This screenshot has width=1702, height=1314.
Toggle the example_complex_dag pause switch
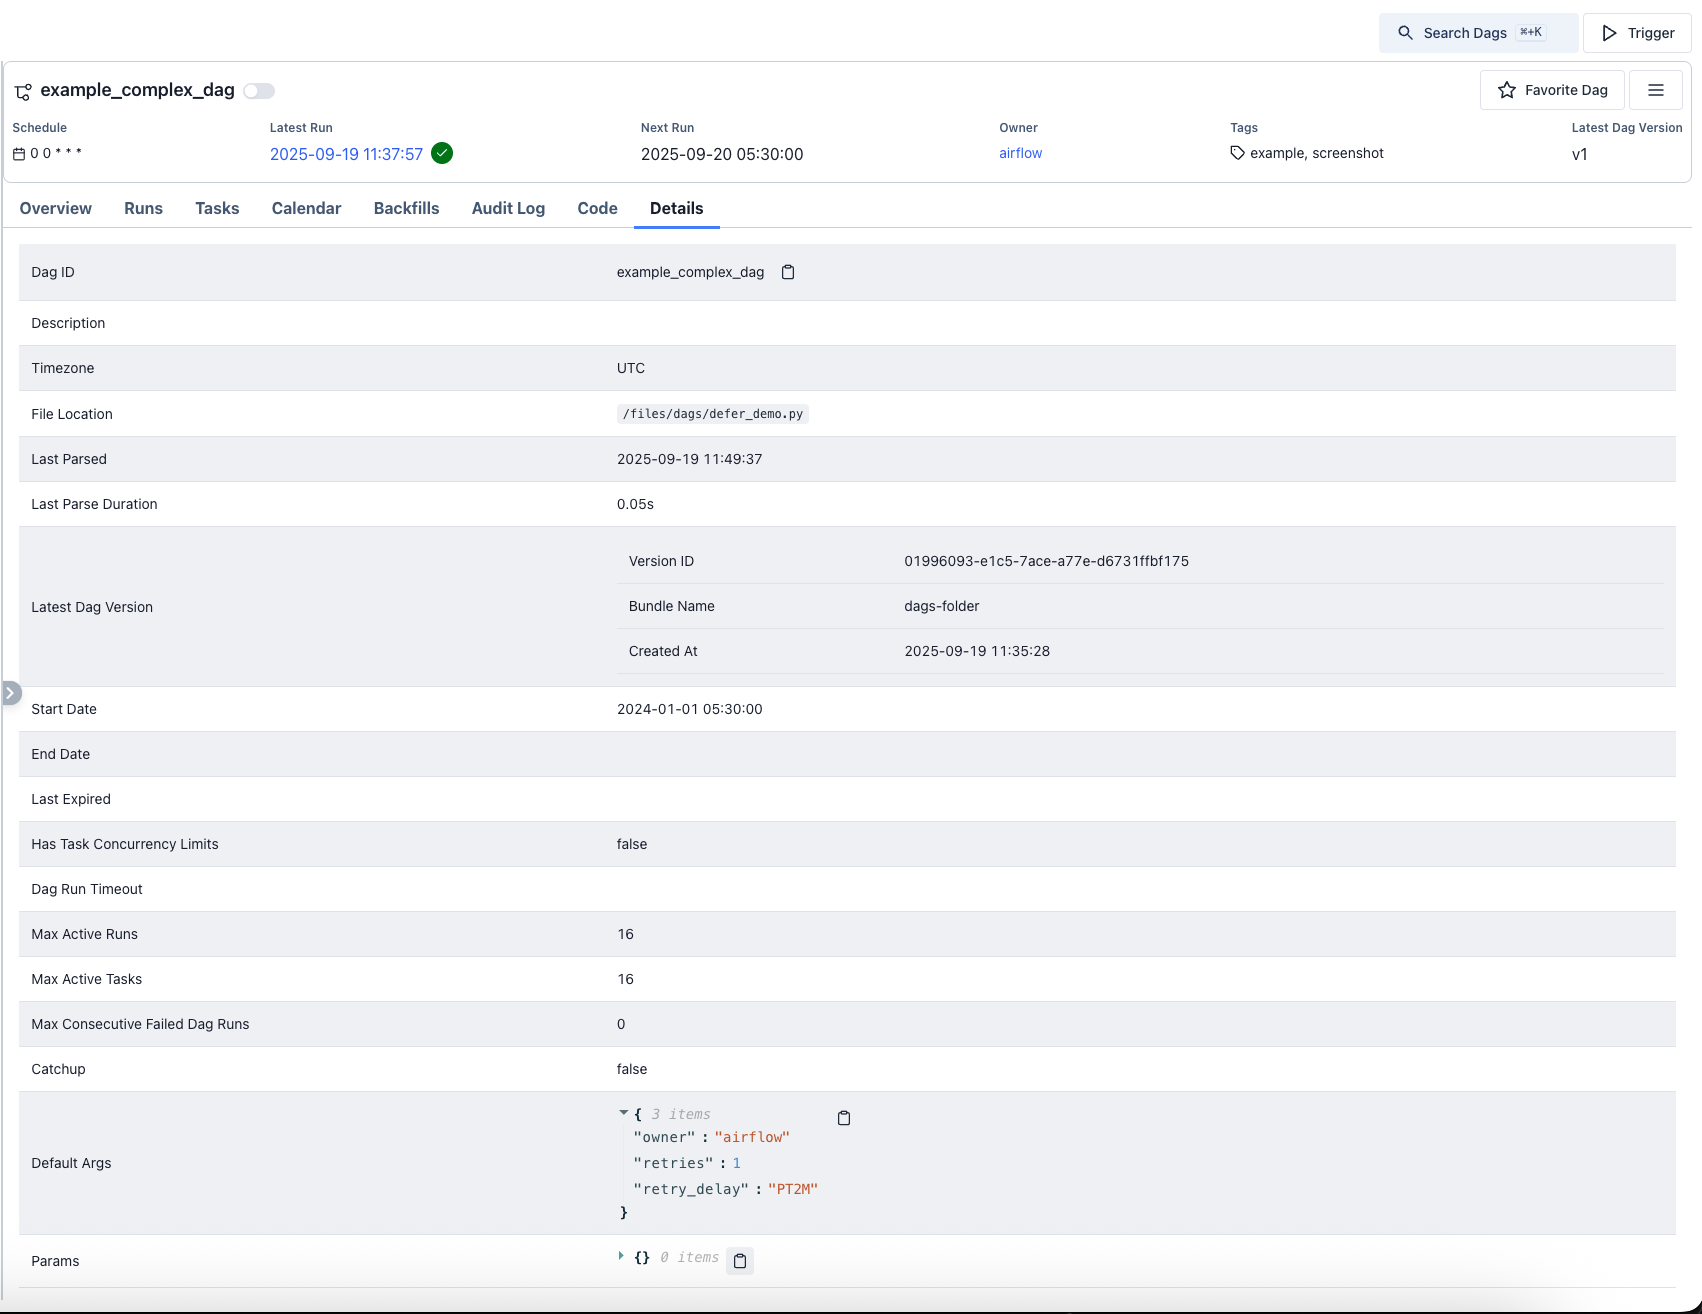(x=259, y=91)
